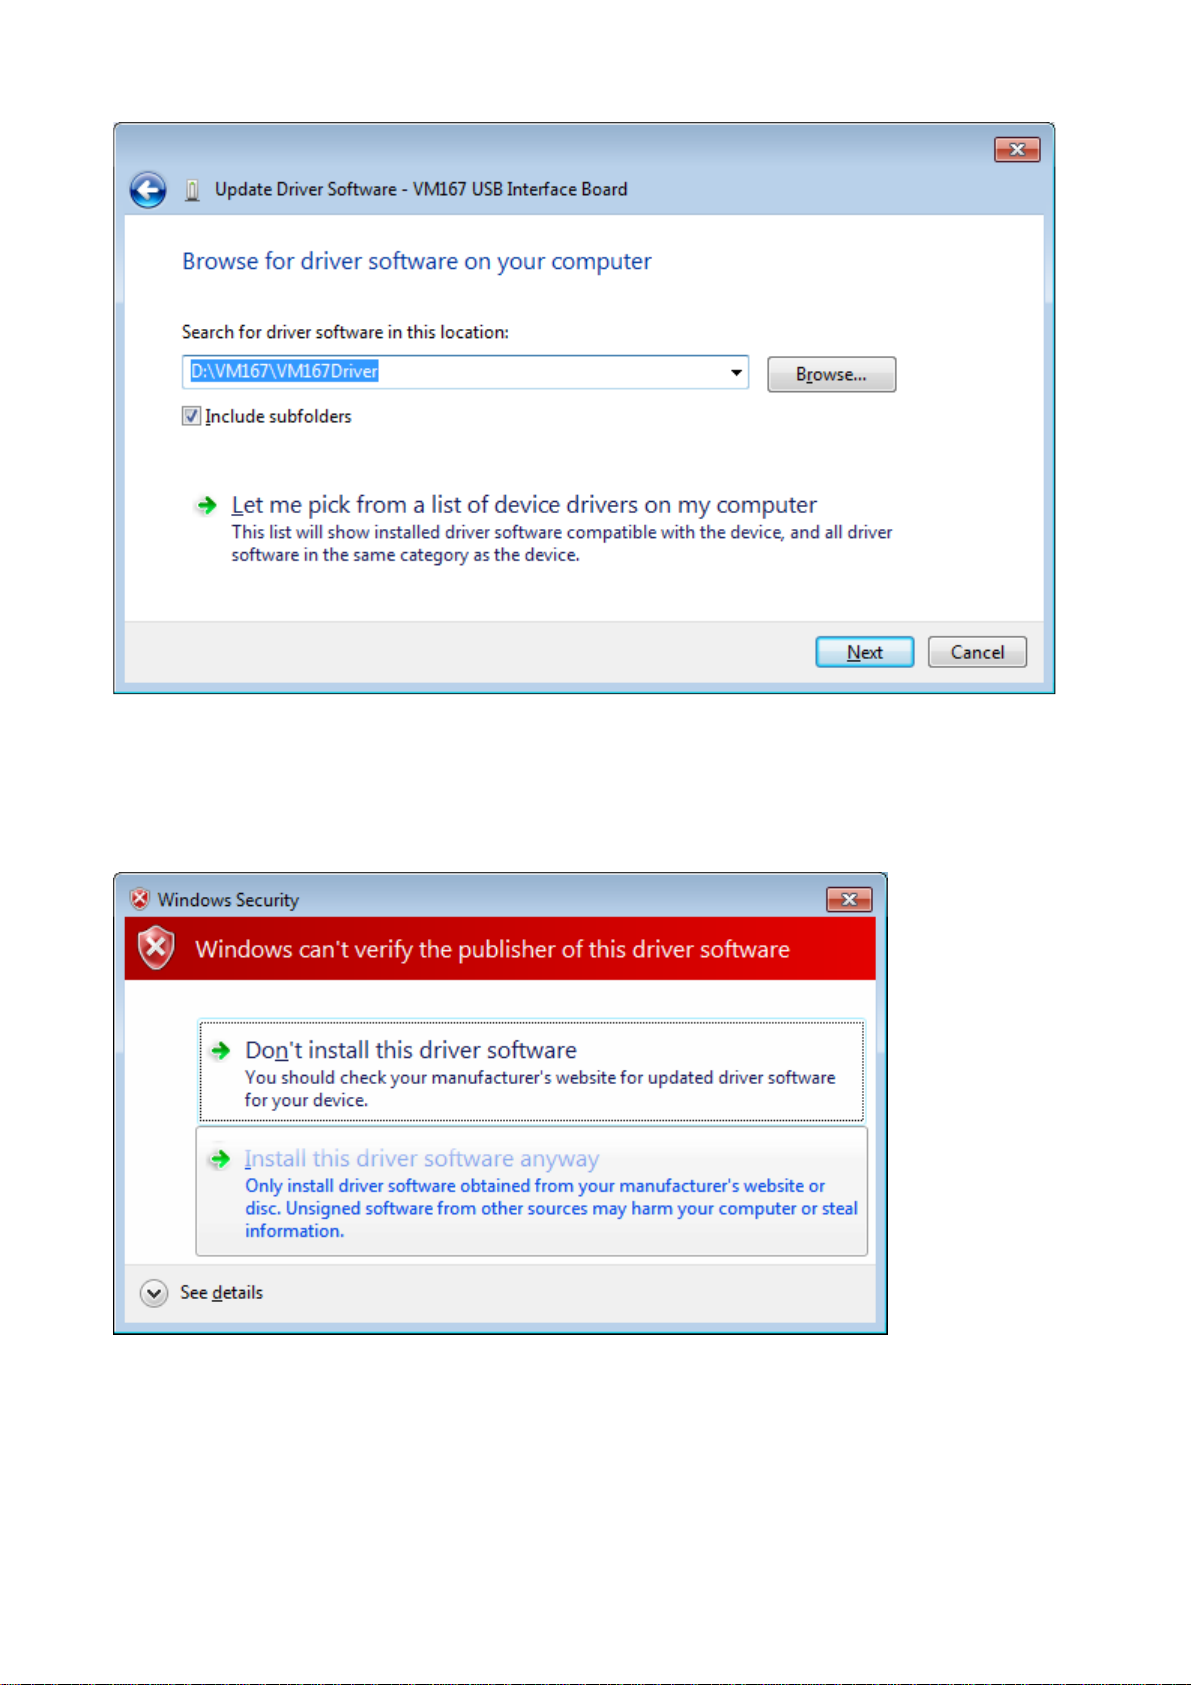Screen dimensions: 1191x1685
Task: Choose Install this driver software anyway
Action: (x=531, y=1191)
